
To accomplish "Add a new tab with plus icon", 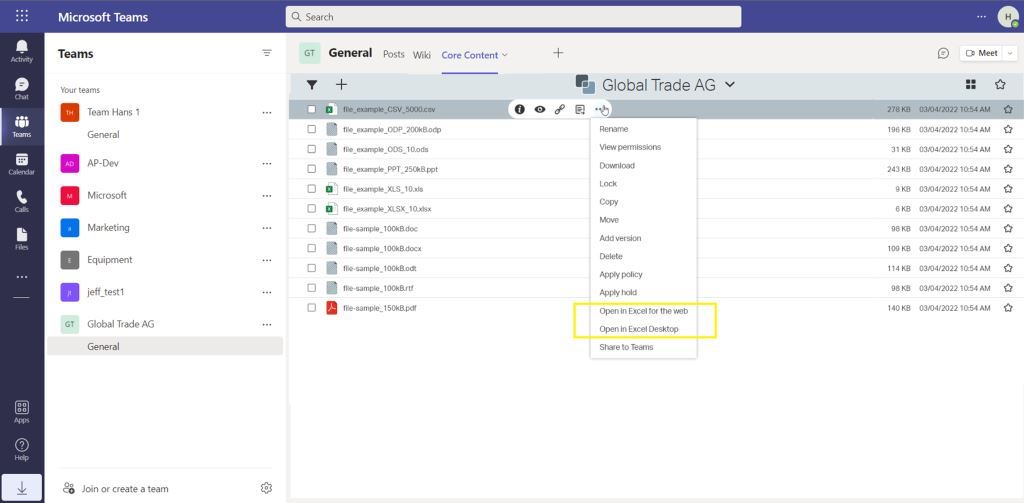I will [558, 53].
